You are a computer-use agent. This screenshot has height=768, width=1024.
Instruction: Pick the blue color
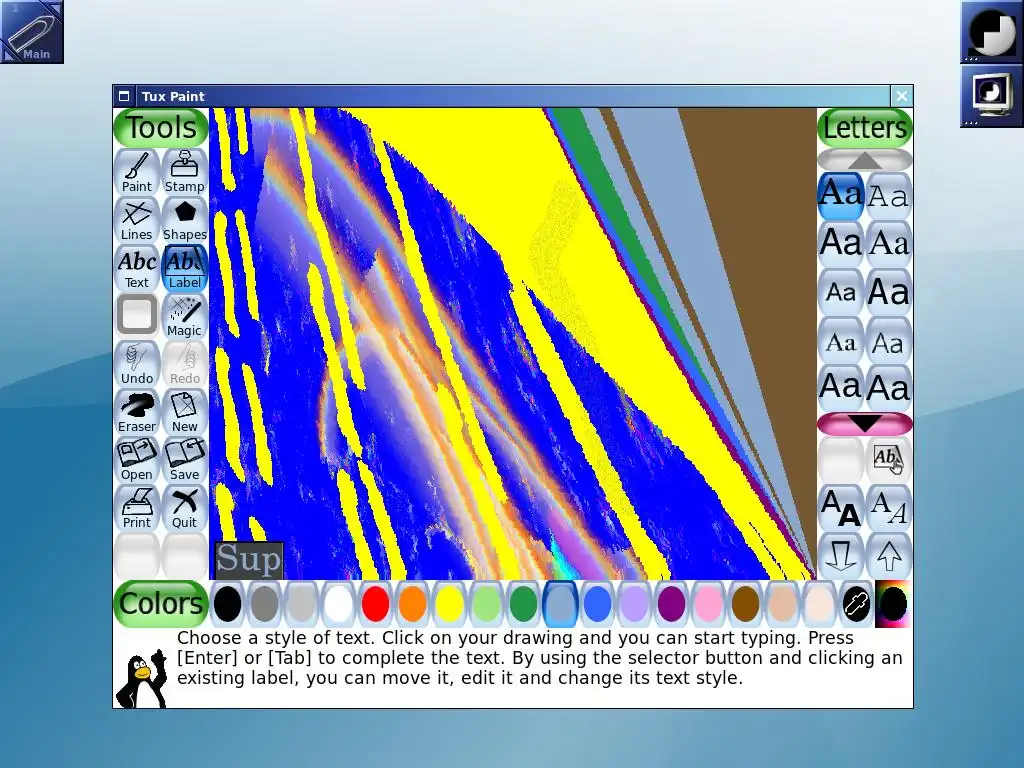(598, 603)
